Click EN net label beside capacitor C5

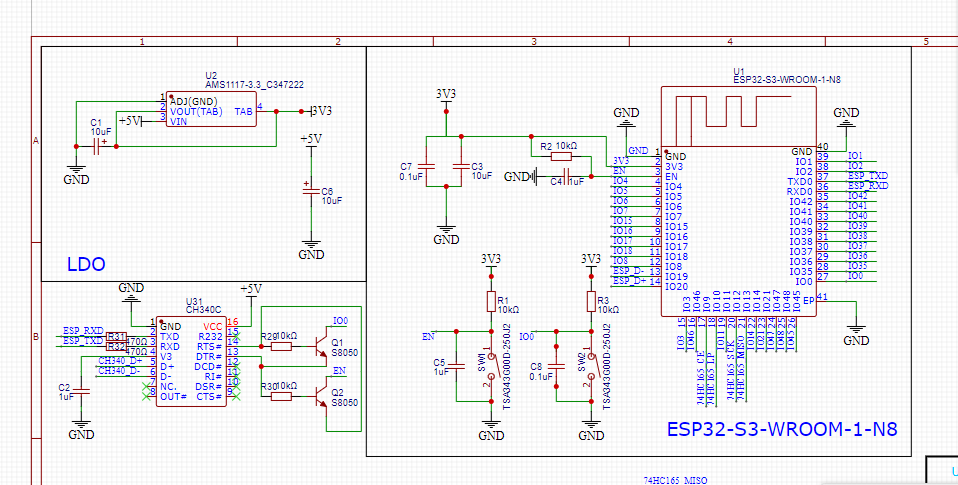[x=428, y=335]
